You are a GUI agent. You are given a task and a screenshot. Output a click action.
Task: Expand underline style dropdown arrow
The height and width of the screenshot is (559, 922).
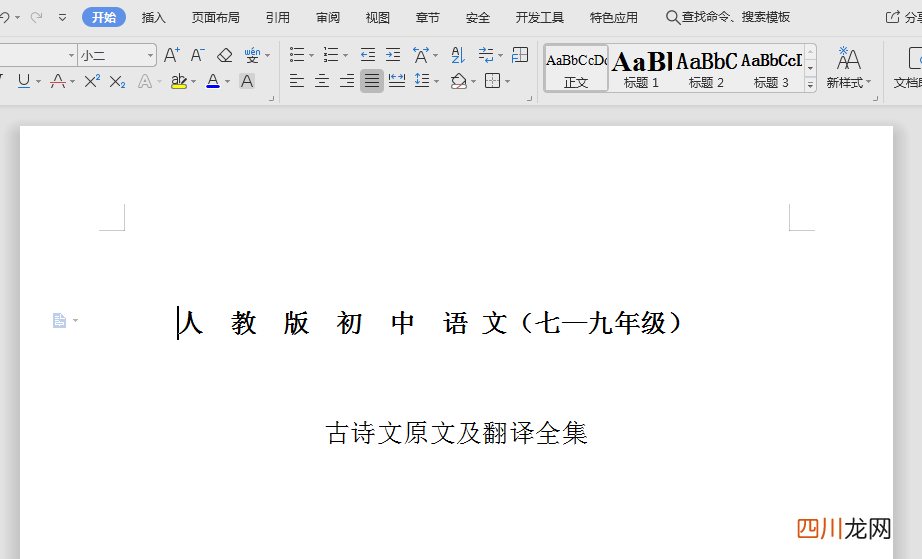click(38, 81)
